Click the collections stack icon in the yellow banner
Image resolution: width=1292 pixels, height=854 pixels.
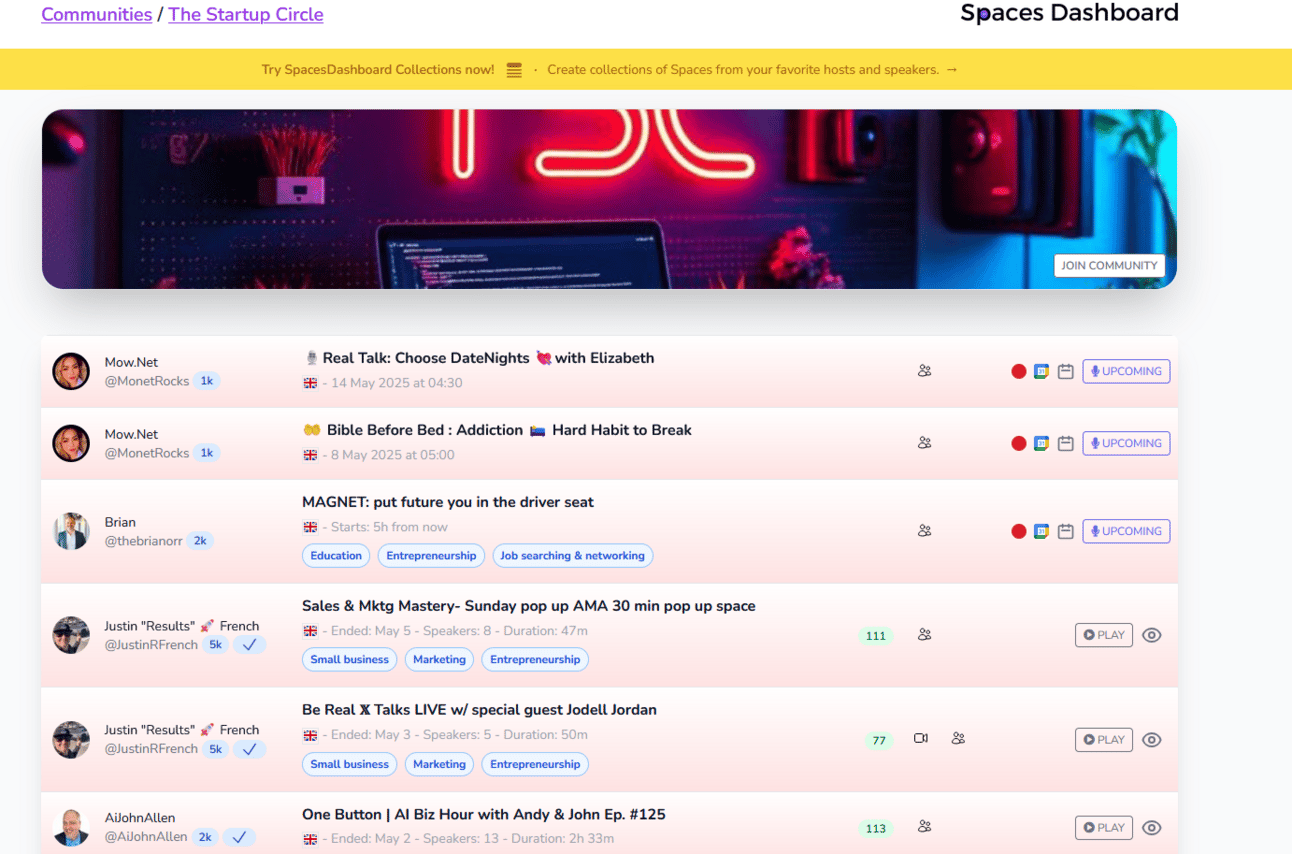pos(514,70)
